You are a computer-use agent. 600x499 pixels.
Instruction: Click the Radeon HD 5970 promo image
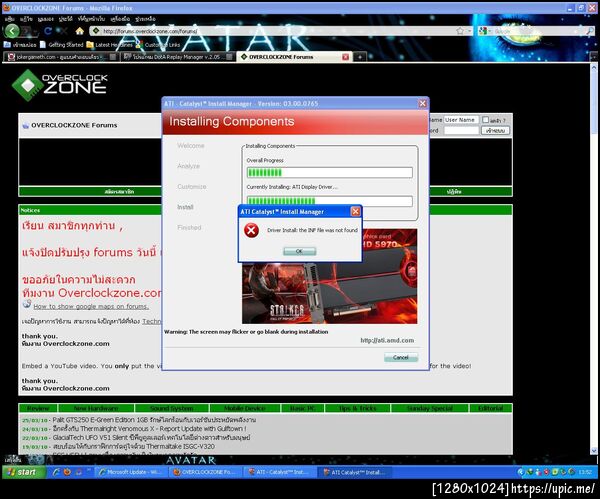click(x=329, y=276)
